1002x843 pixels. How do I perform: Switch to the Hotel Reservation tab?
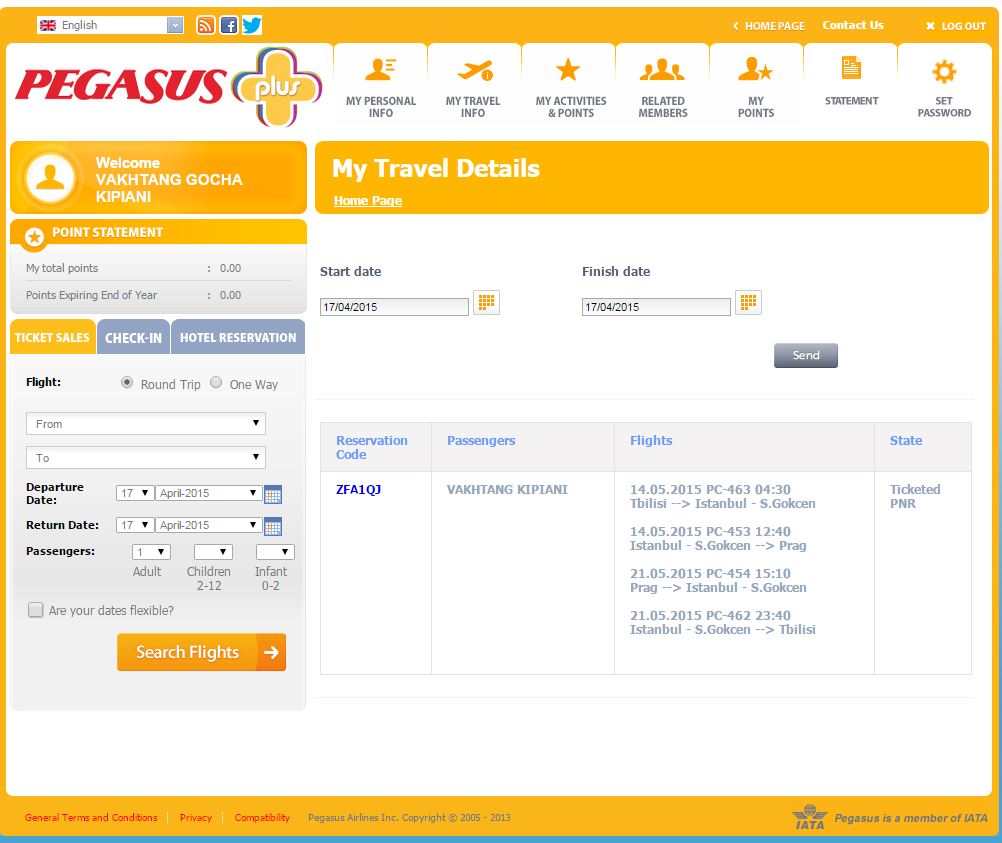click(238, 337)
